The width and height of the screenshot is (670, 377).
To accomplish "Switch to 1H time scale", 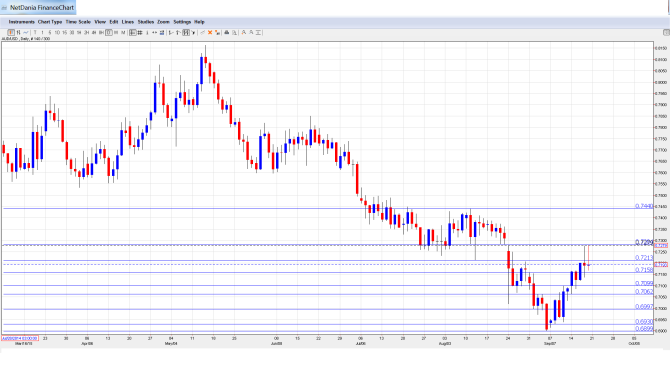I will 79,32.
